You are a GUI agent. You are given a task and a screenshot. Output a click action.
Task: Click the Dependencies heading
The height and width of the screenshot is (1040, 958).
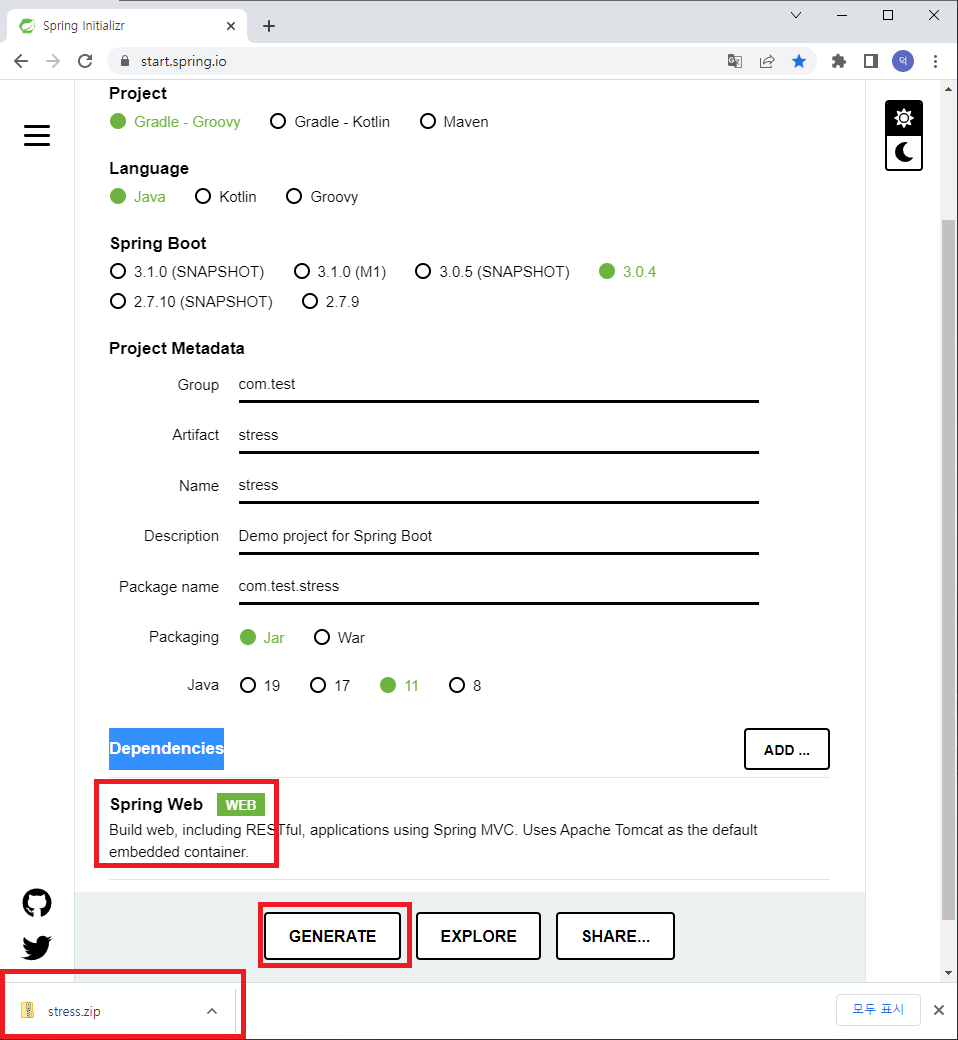(167, 749)
